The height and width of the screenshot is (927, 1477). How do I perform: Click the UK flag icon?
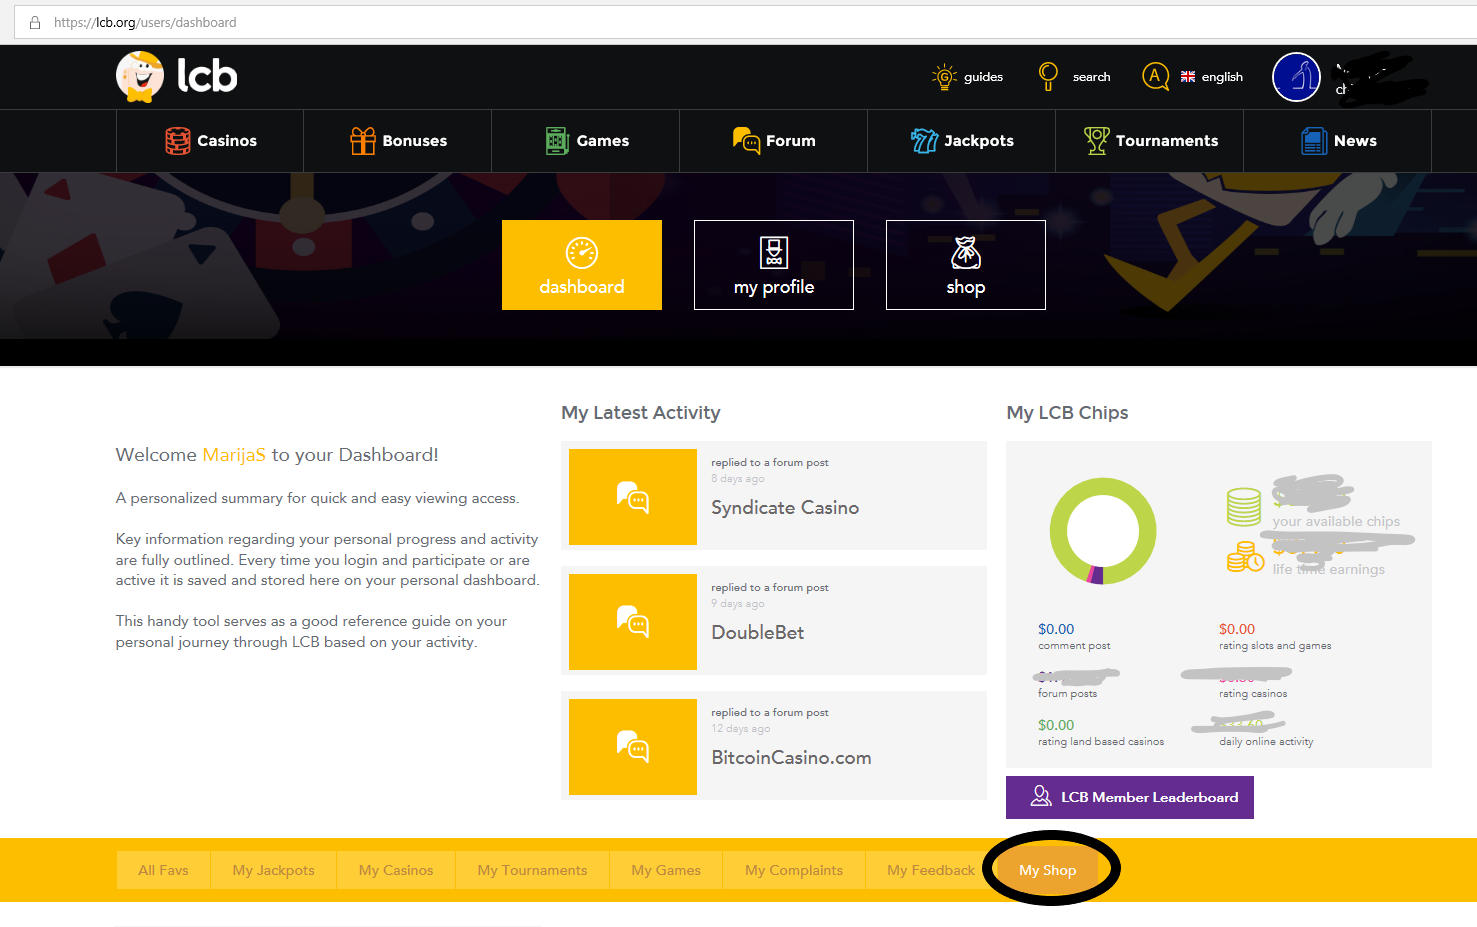coord(1188,77)
